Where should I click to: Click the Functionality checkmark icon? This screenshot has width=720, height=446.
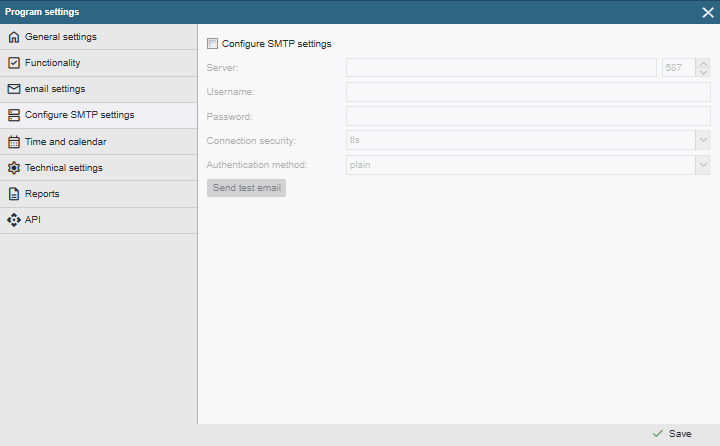click(14, 63)
